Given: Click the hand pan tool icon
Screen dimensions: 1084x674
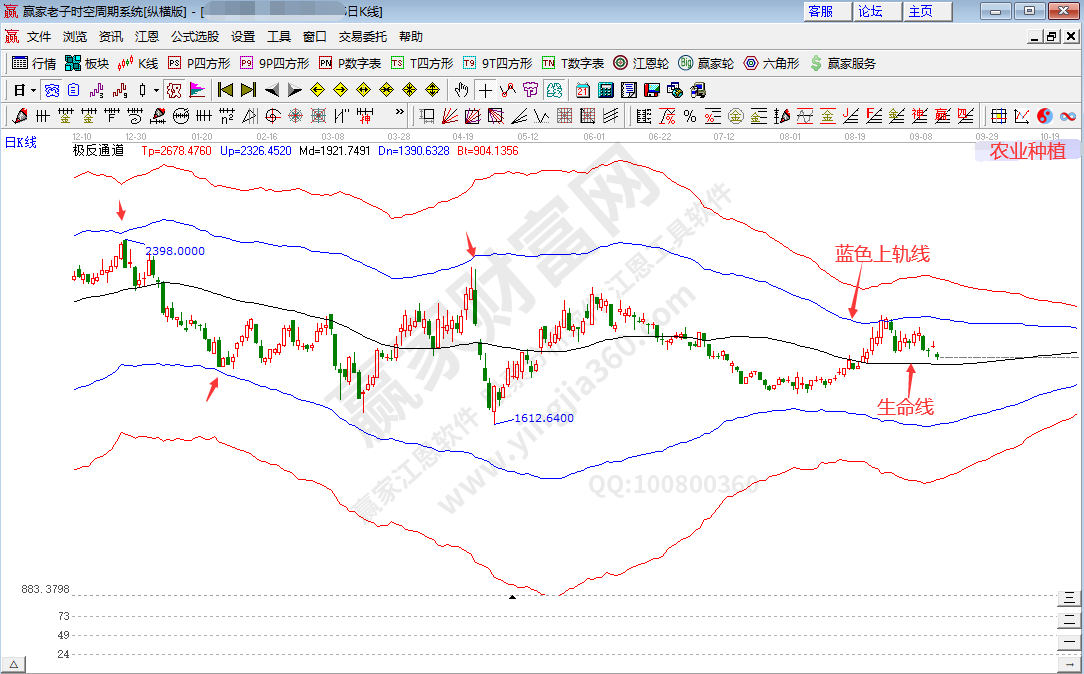Looking at the screenshot, I should click(x=462, y=90).
